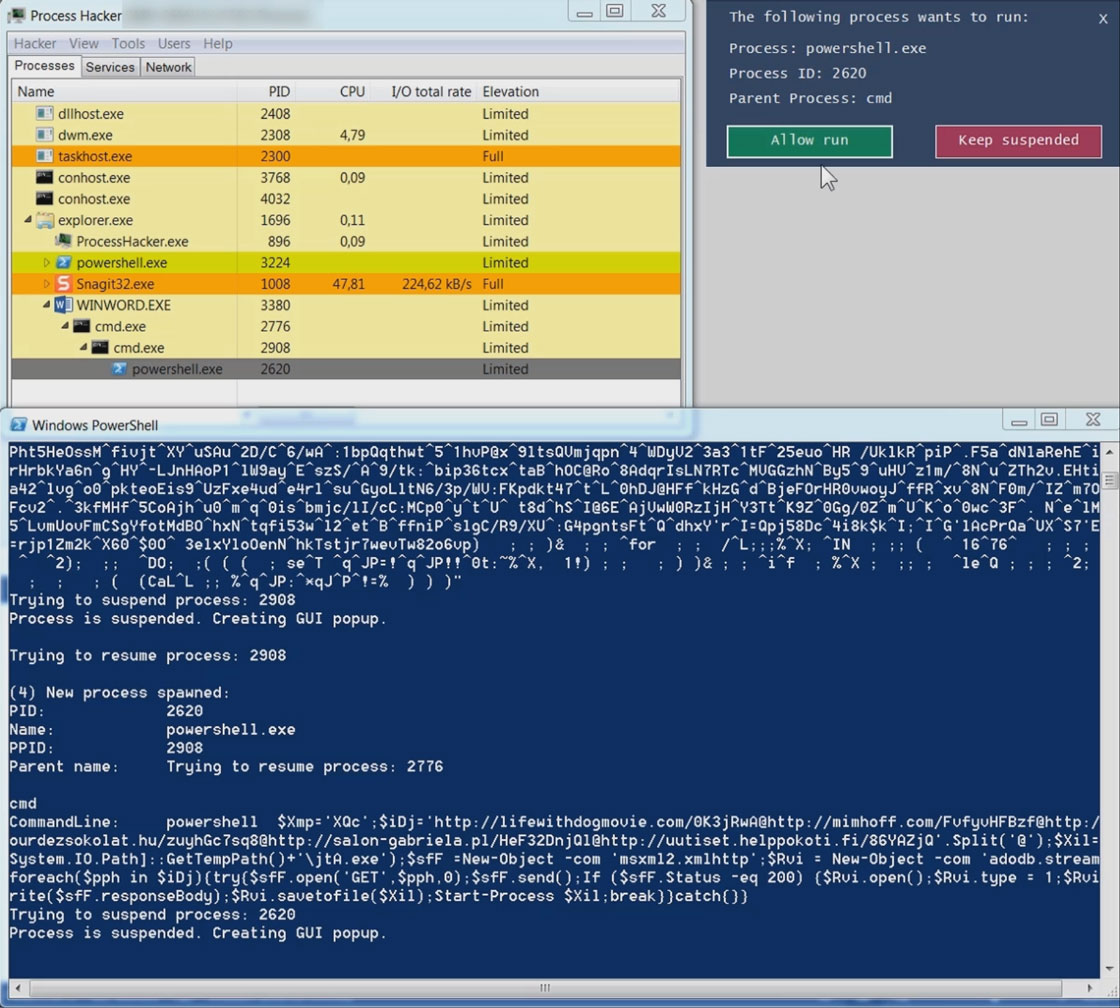Click the Process Hacker title bar icon
The image size is (1120, 1008).
pyautogui.click(x=16, y=15)
